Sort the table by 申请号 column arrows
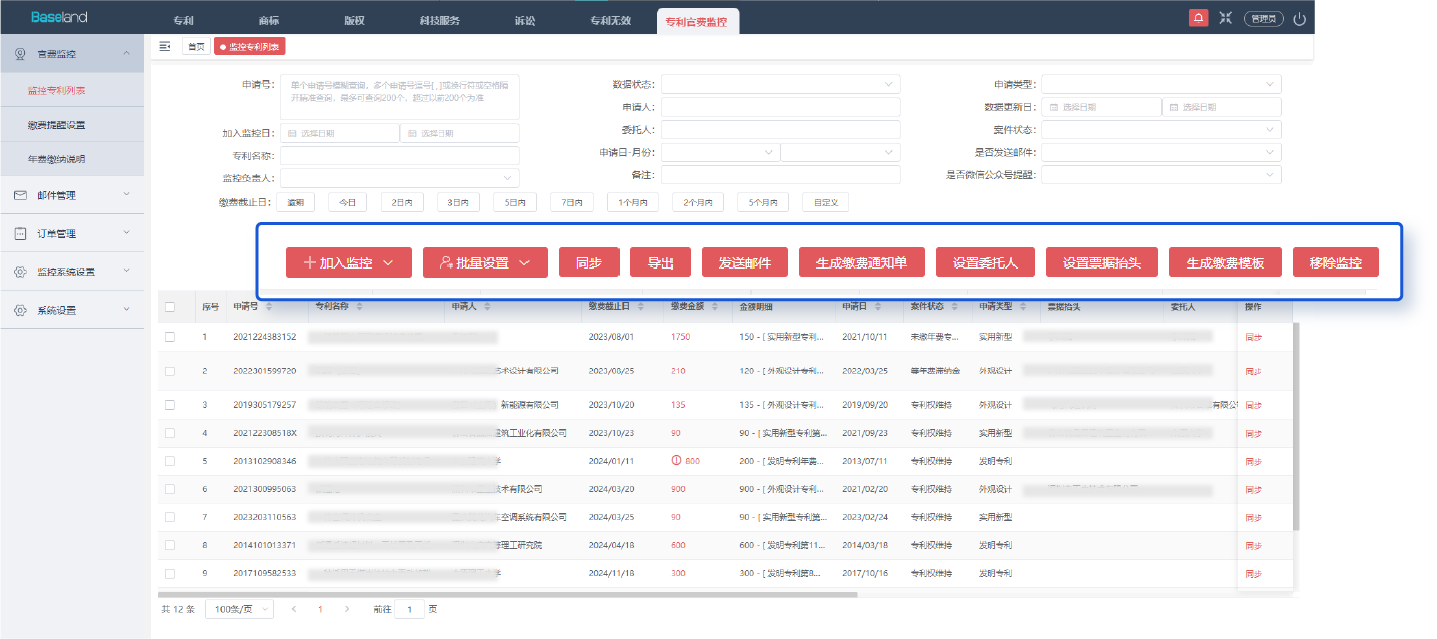Screen dimensions: 1437x639 coord(269,307)
